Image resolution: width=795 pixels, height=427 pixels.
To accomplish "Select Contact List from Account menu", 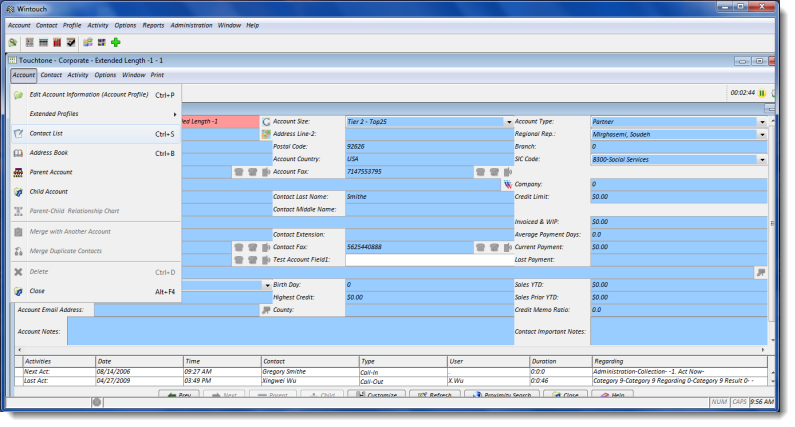I will click(x=96, y=134).
